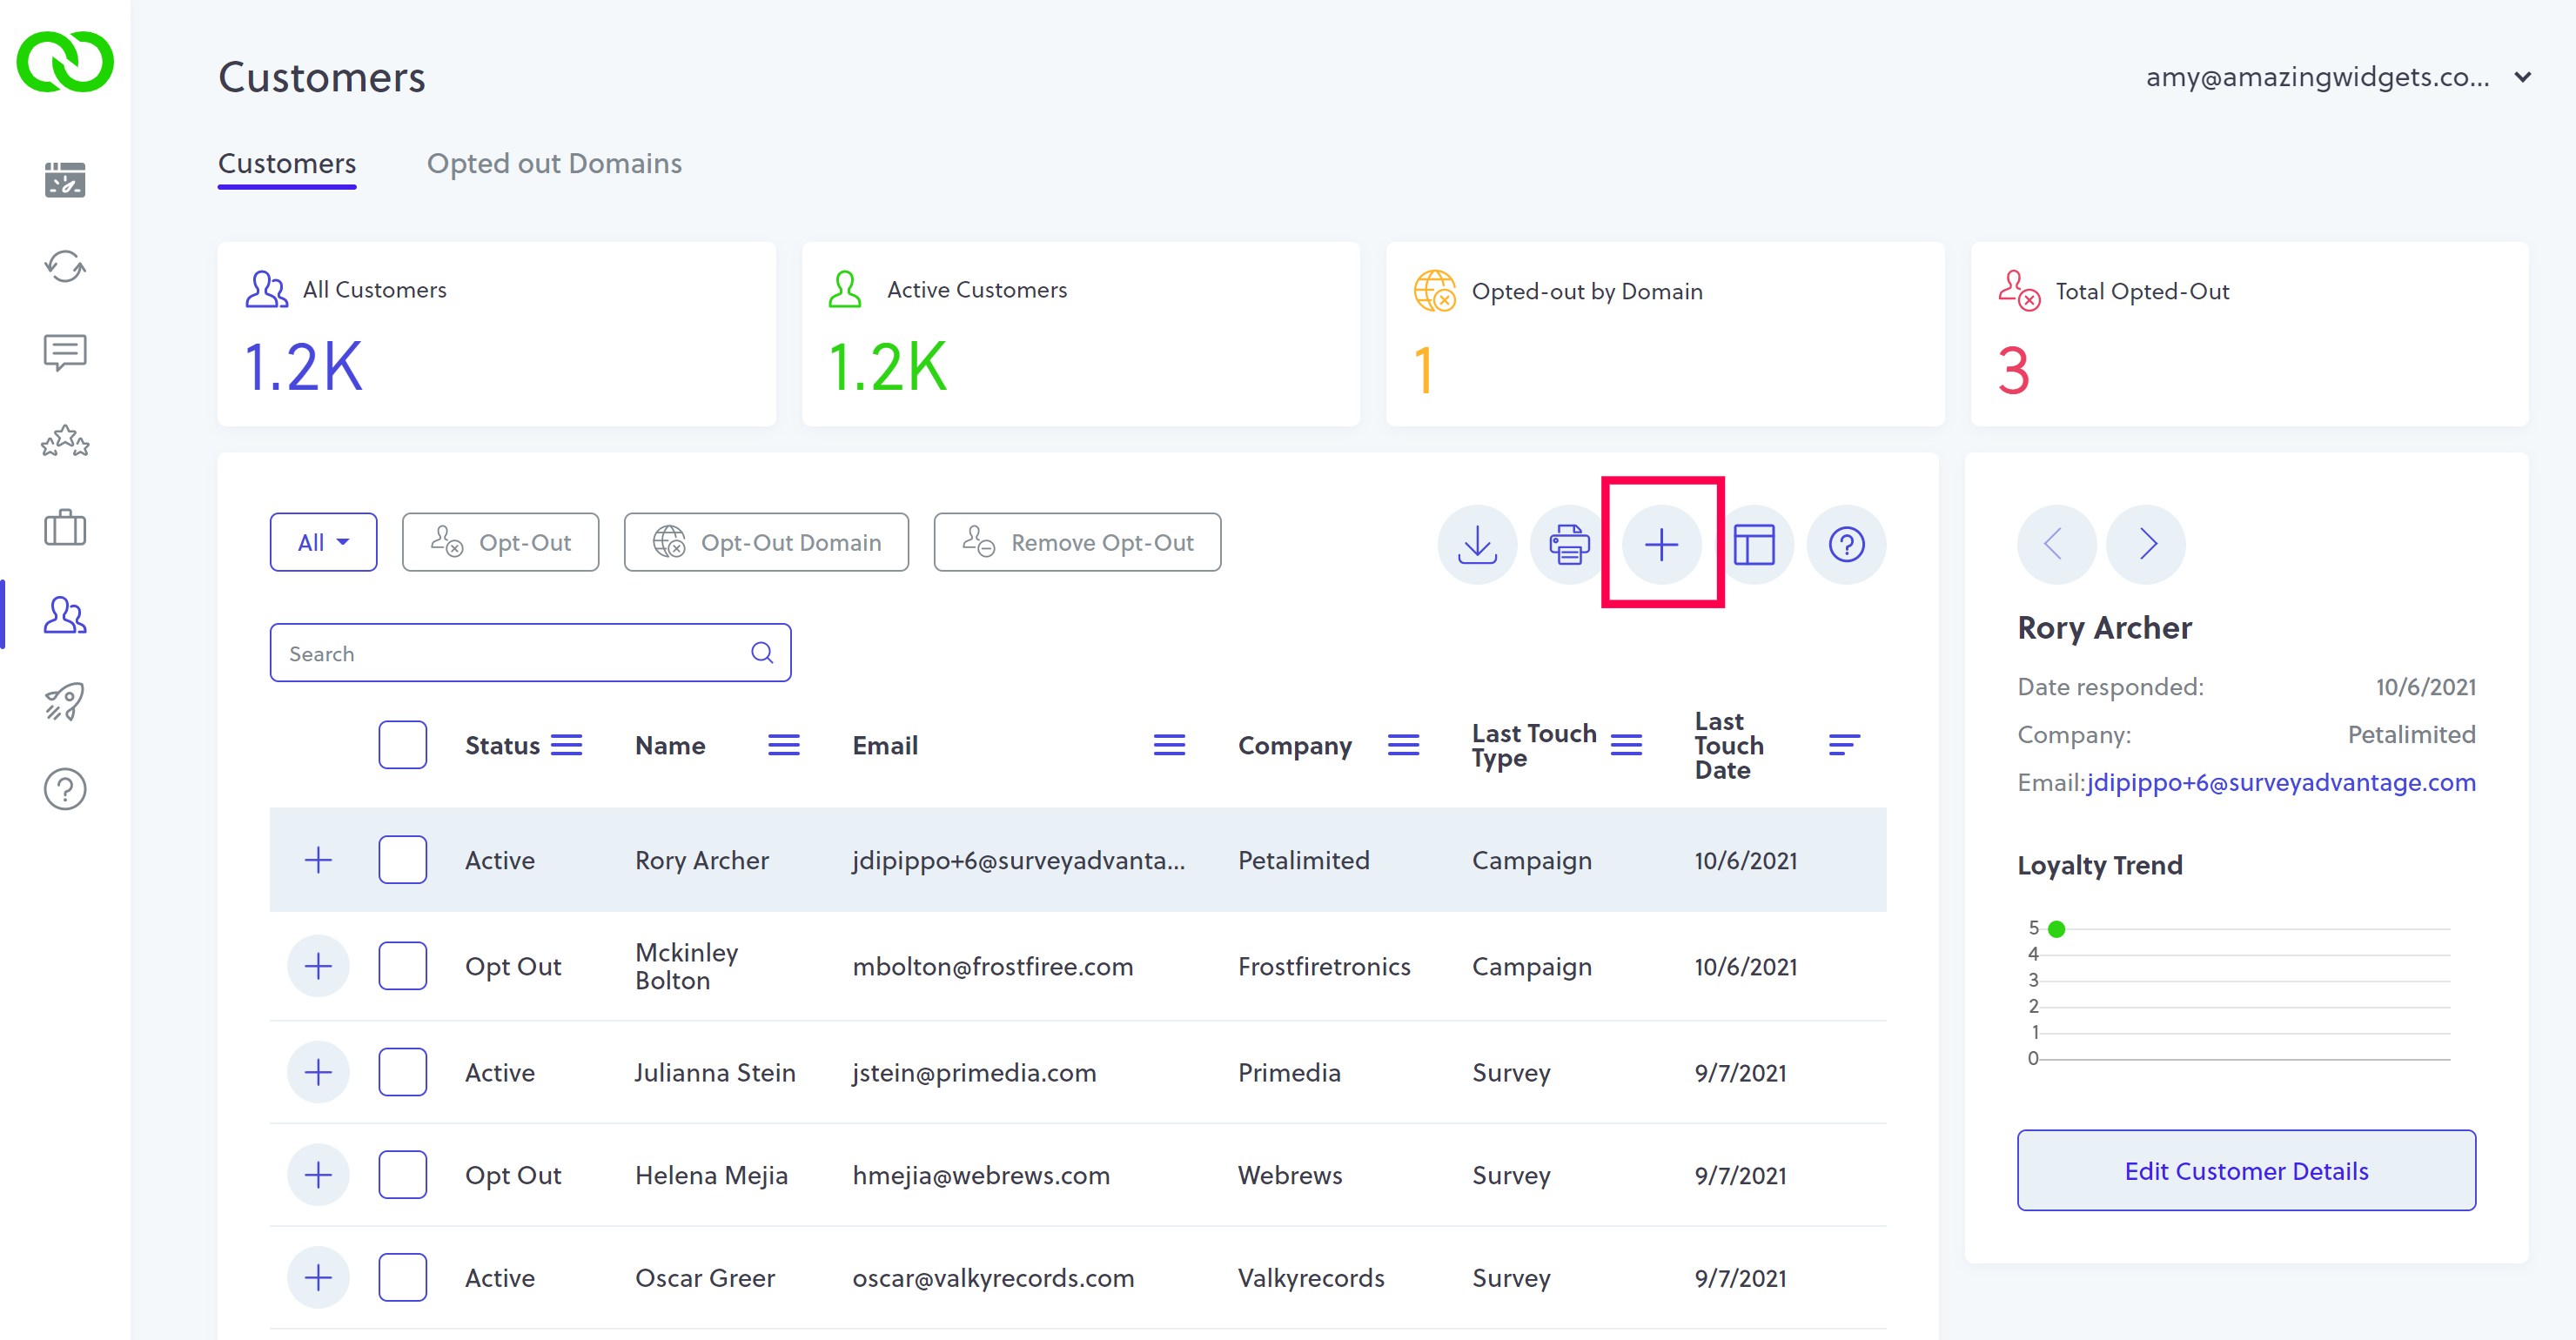Expand the Mckinley Bolton row

[318, 966]
